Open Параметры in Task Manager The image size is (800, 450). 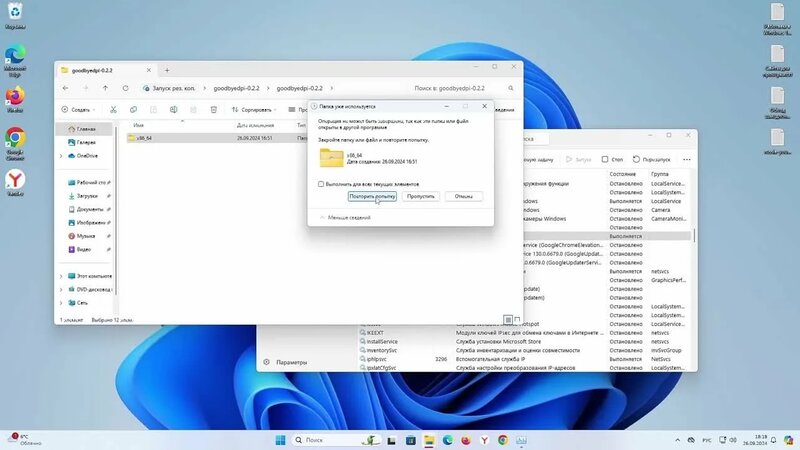pyautogui.click(x=286, y=362)
